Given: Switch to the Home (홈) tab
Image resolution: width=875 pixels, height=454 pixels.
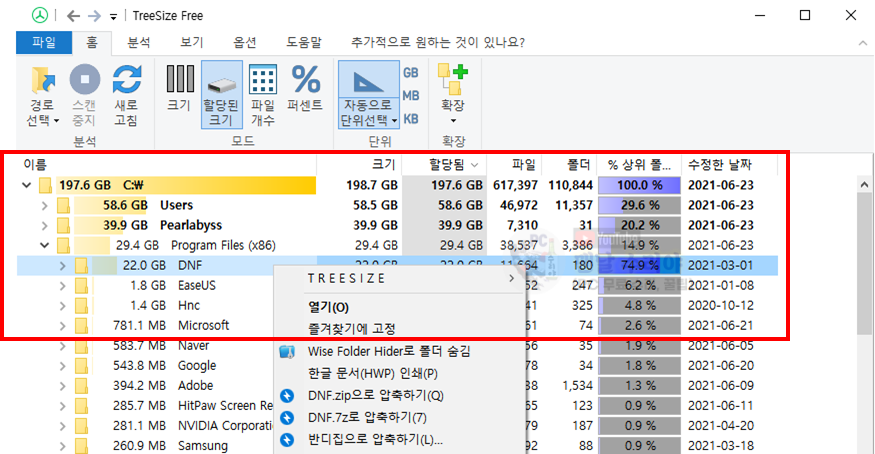Looking at the screenshot, I should tap(92, 42).
